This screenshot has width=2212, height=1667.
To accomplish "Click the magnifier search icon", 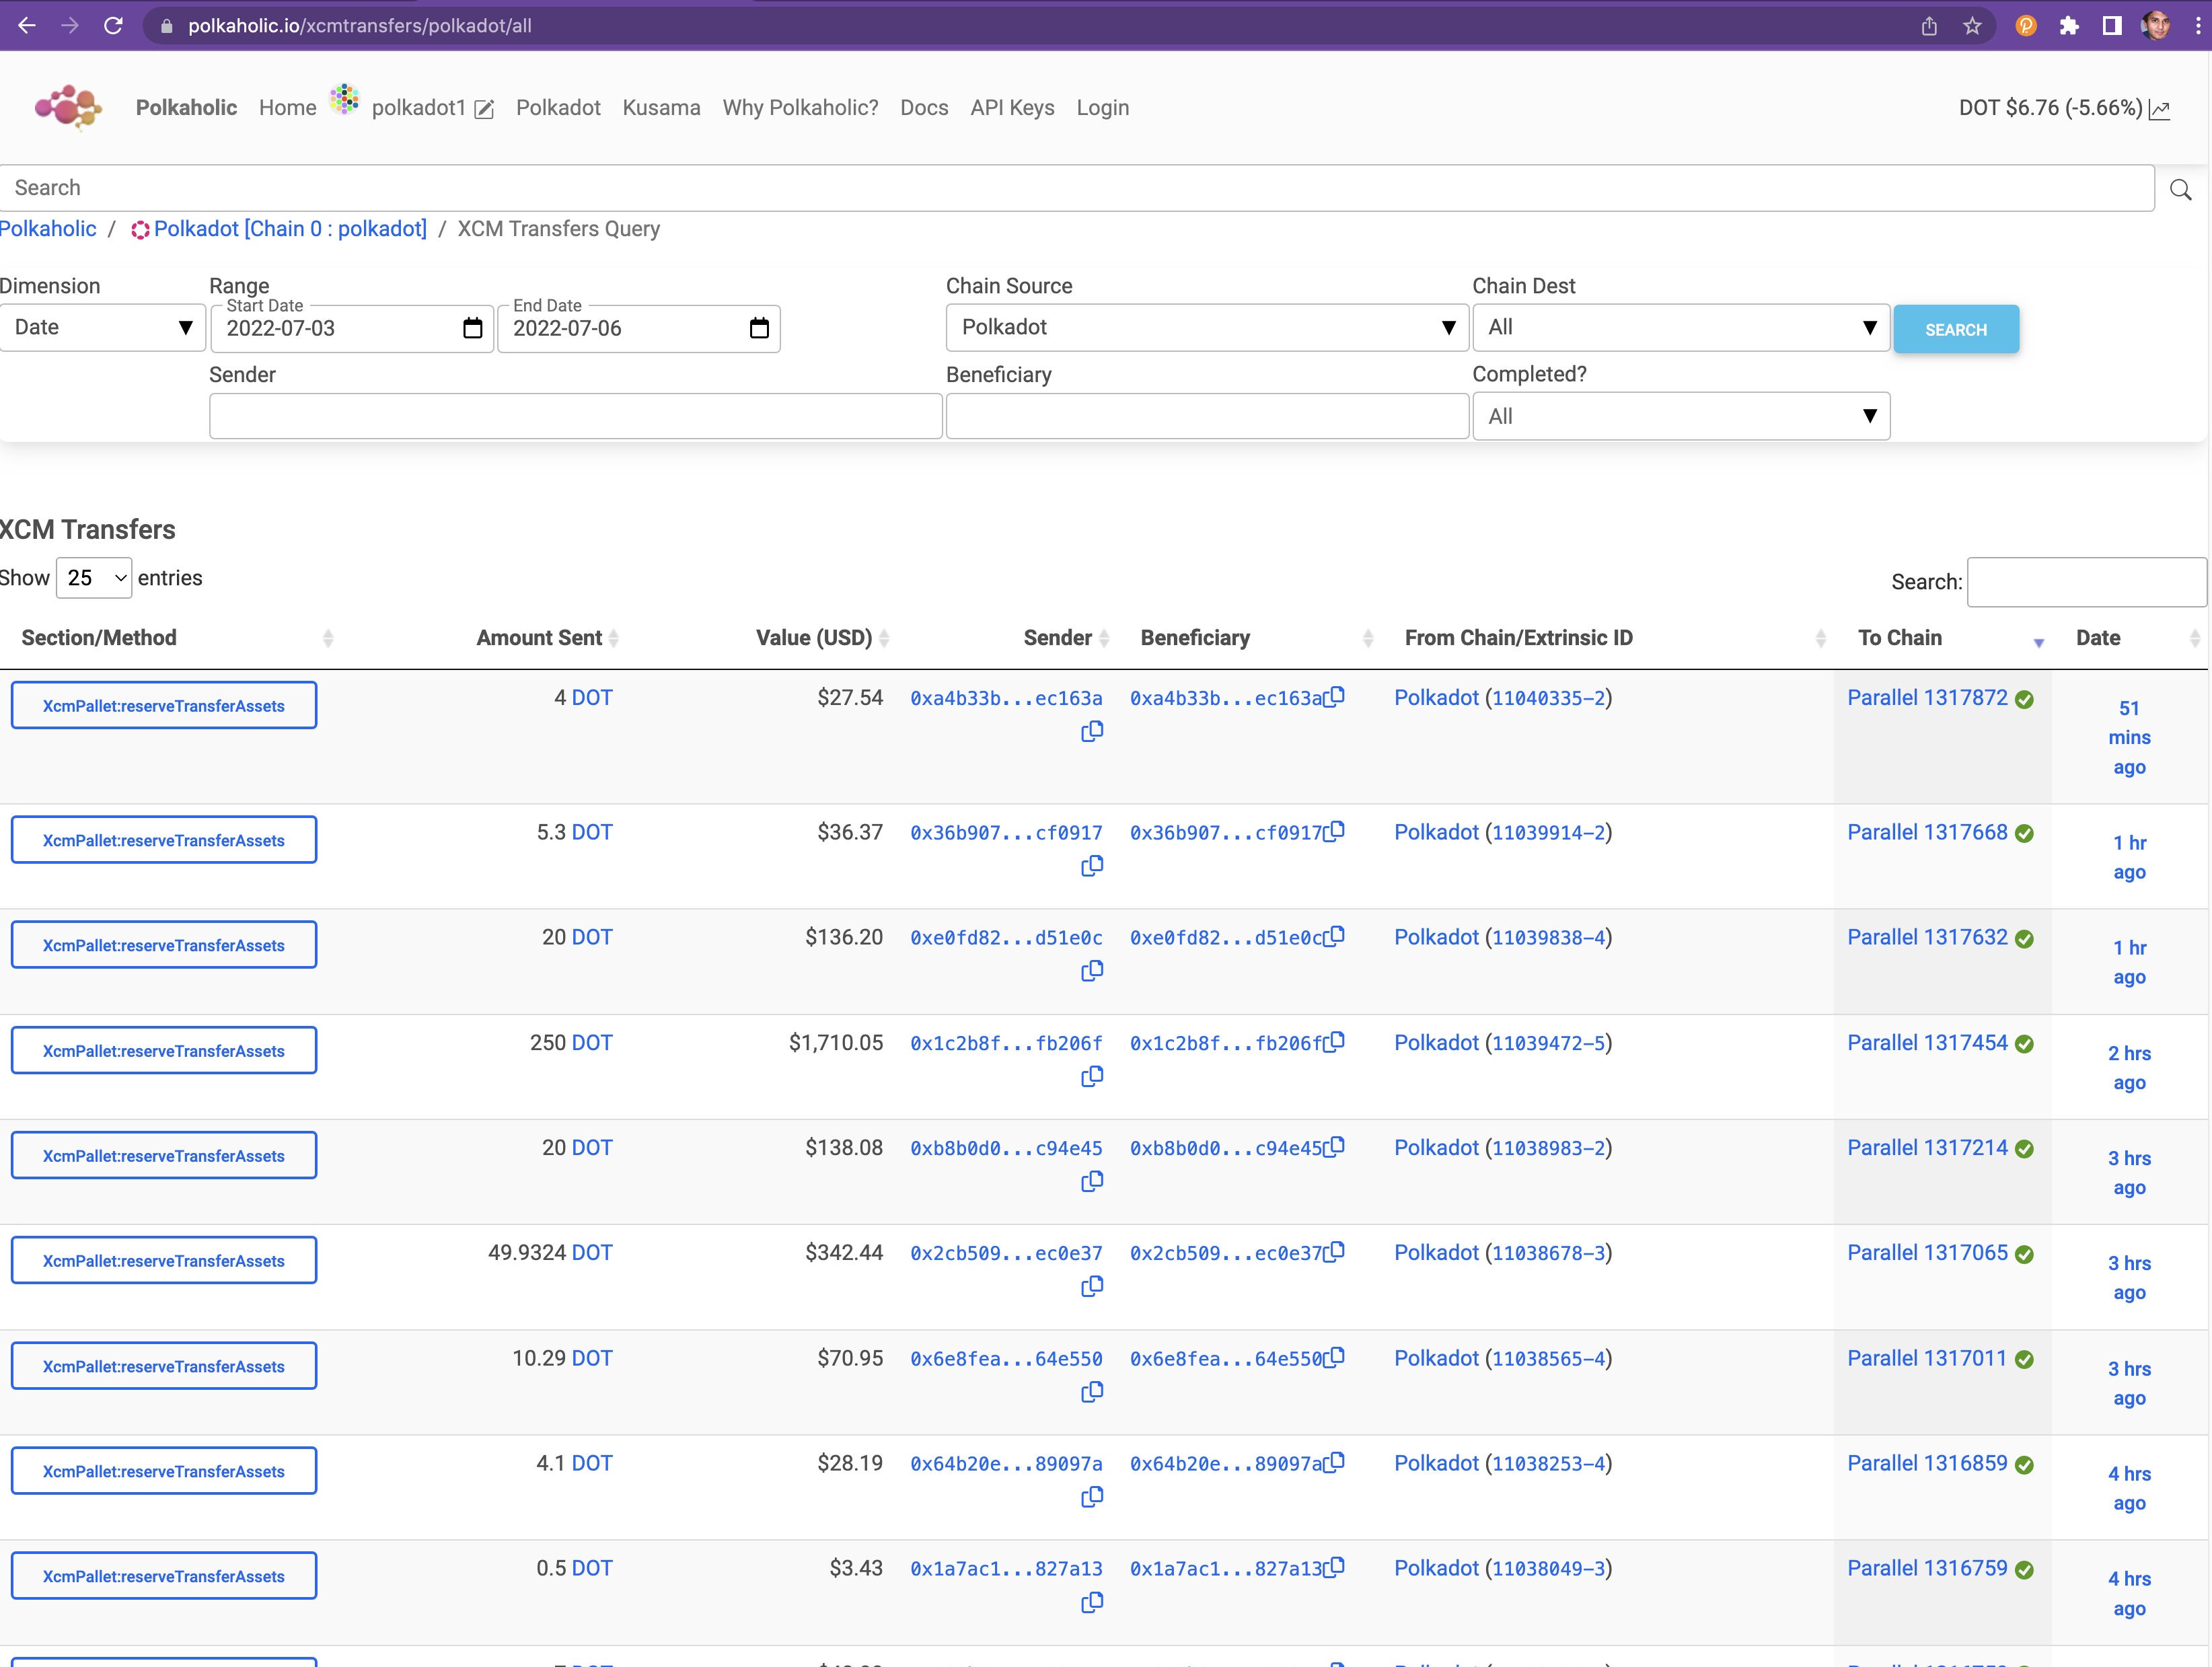I will pyautogui.click(x=2181, y=189).
